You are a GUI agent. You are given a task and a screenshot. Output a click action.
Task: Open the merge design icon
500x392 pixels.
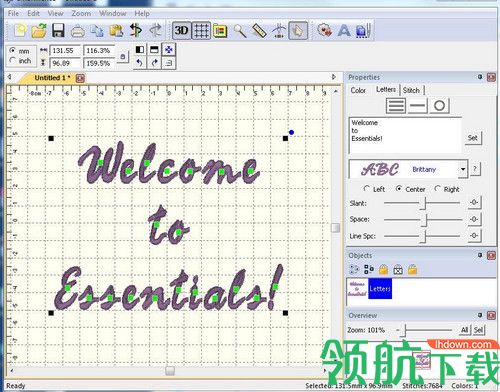pos(324,30)
